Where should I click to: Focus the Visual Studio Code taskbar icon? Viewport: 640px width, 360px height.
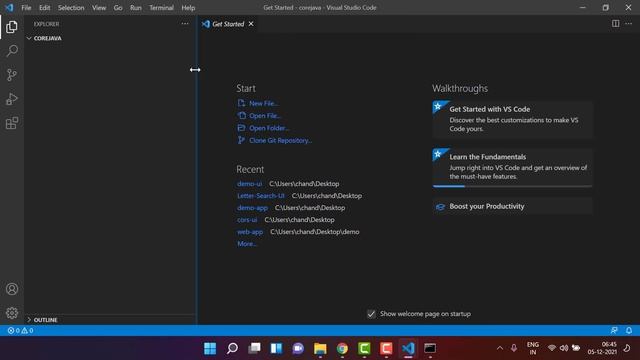408,348
